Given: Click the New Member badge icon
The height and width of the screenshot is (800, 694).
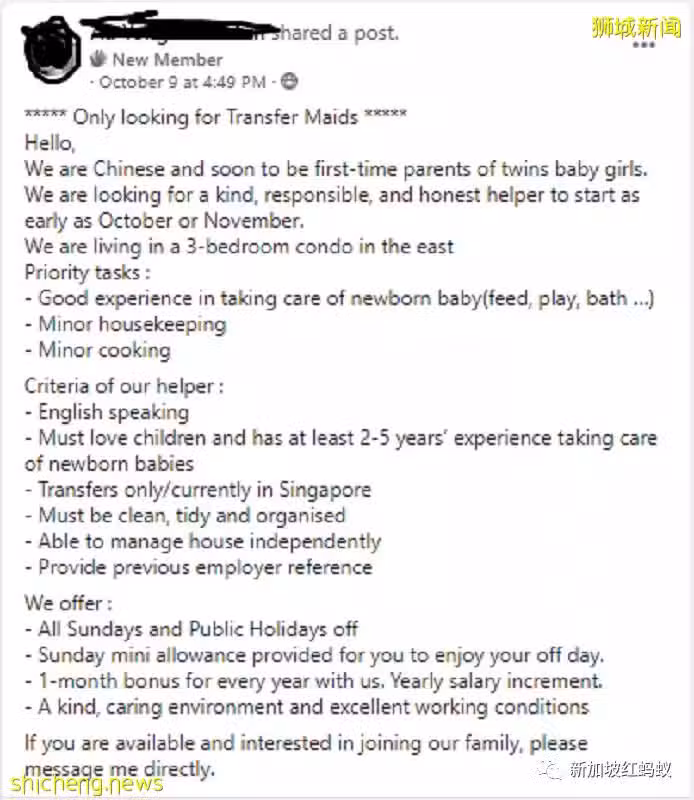Looking at the screenshot, I should (x=98, y=59).
